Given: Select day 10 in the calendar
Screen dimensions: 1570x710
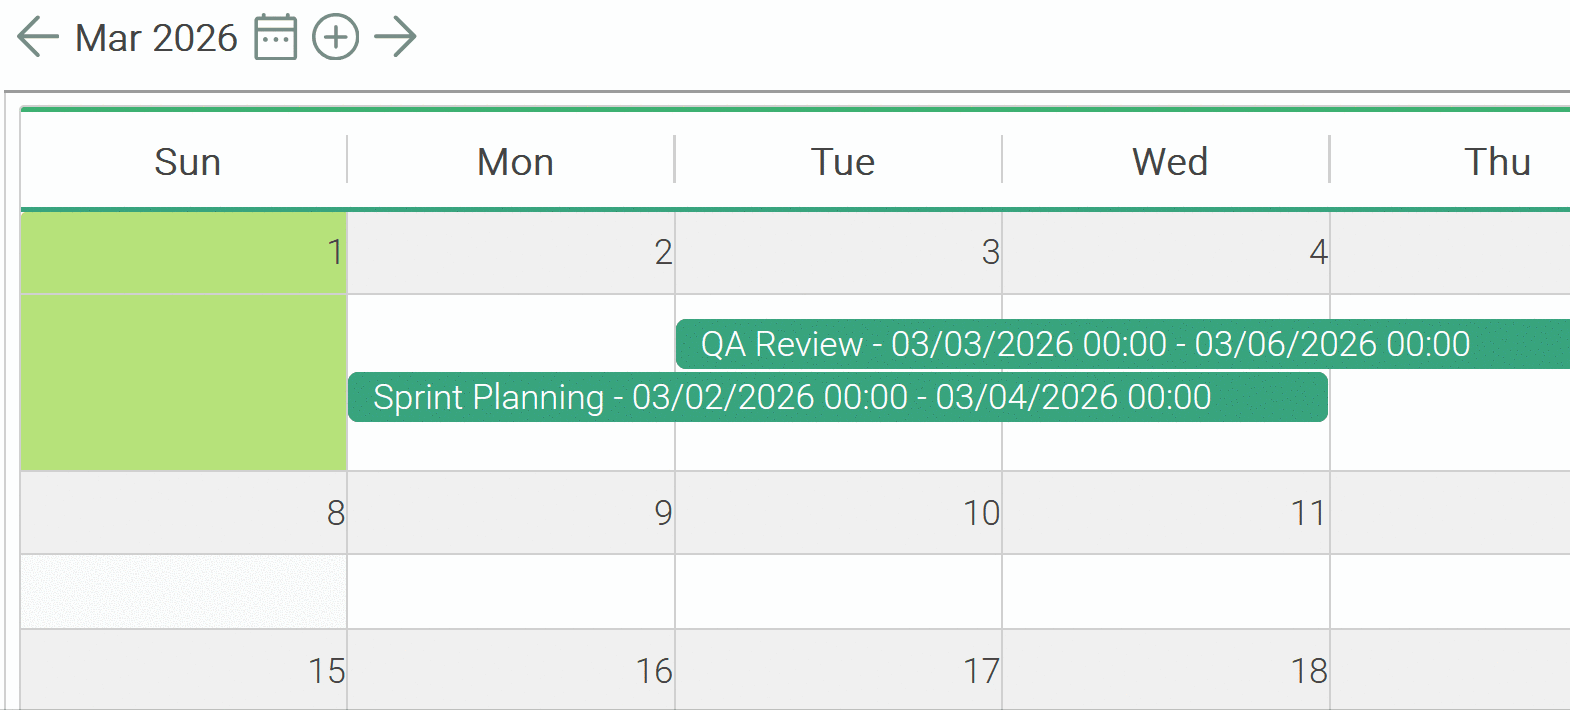Looking at the screenshot, I should tap(838, 513).
